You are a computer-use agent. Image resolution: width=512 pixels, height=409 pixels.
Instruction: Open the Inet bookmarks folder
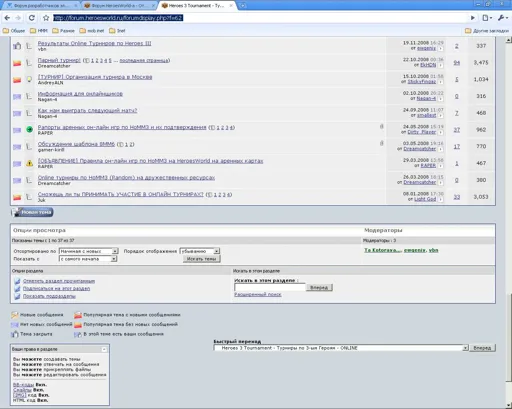[x=117, y=31]
